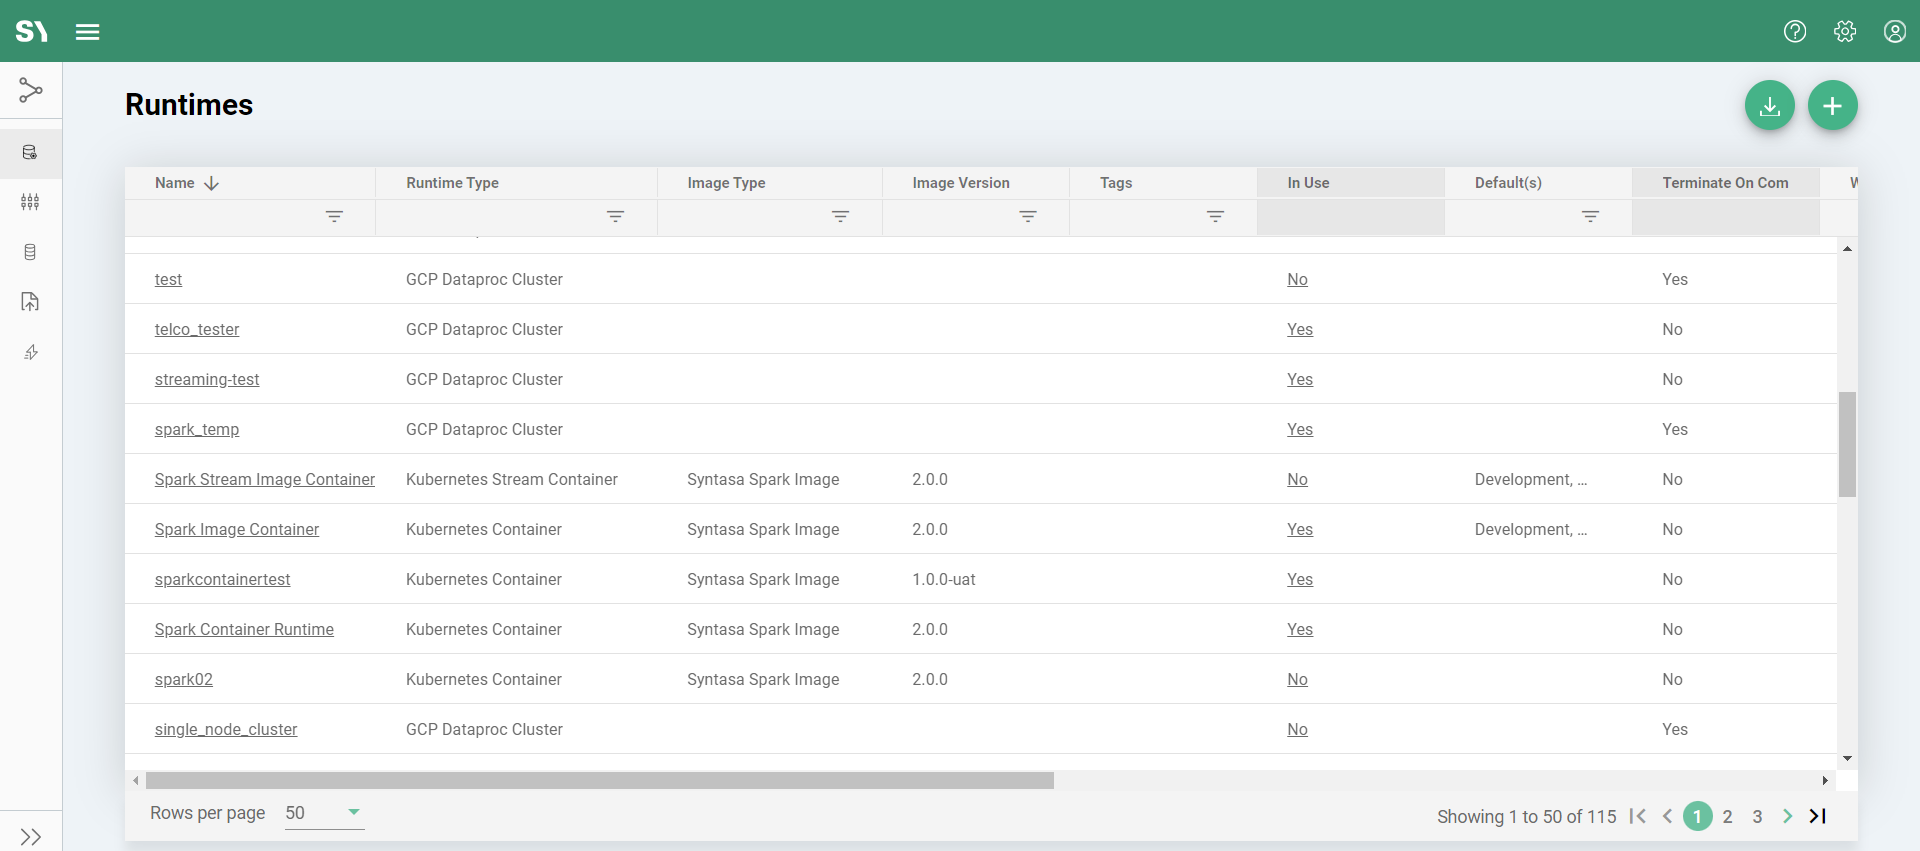Open settings gear in header
Image resolution: width=1920 pixels, height=851 pixels.
click(x=1845, y=32)
